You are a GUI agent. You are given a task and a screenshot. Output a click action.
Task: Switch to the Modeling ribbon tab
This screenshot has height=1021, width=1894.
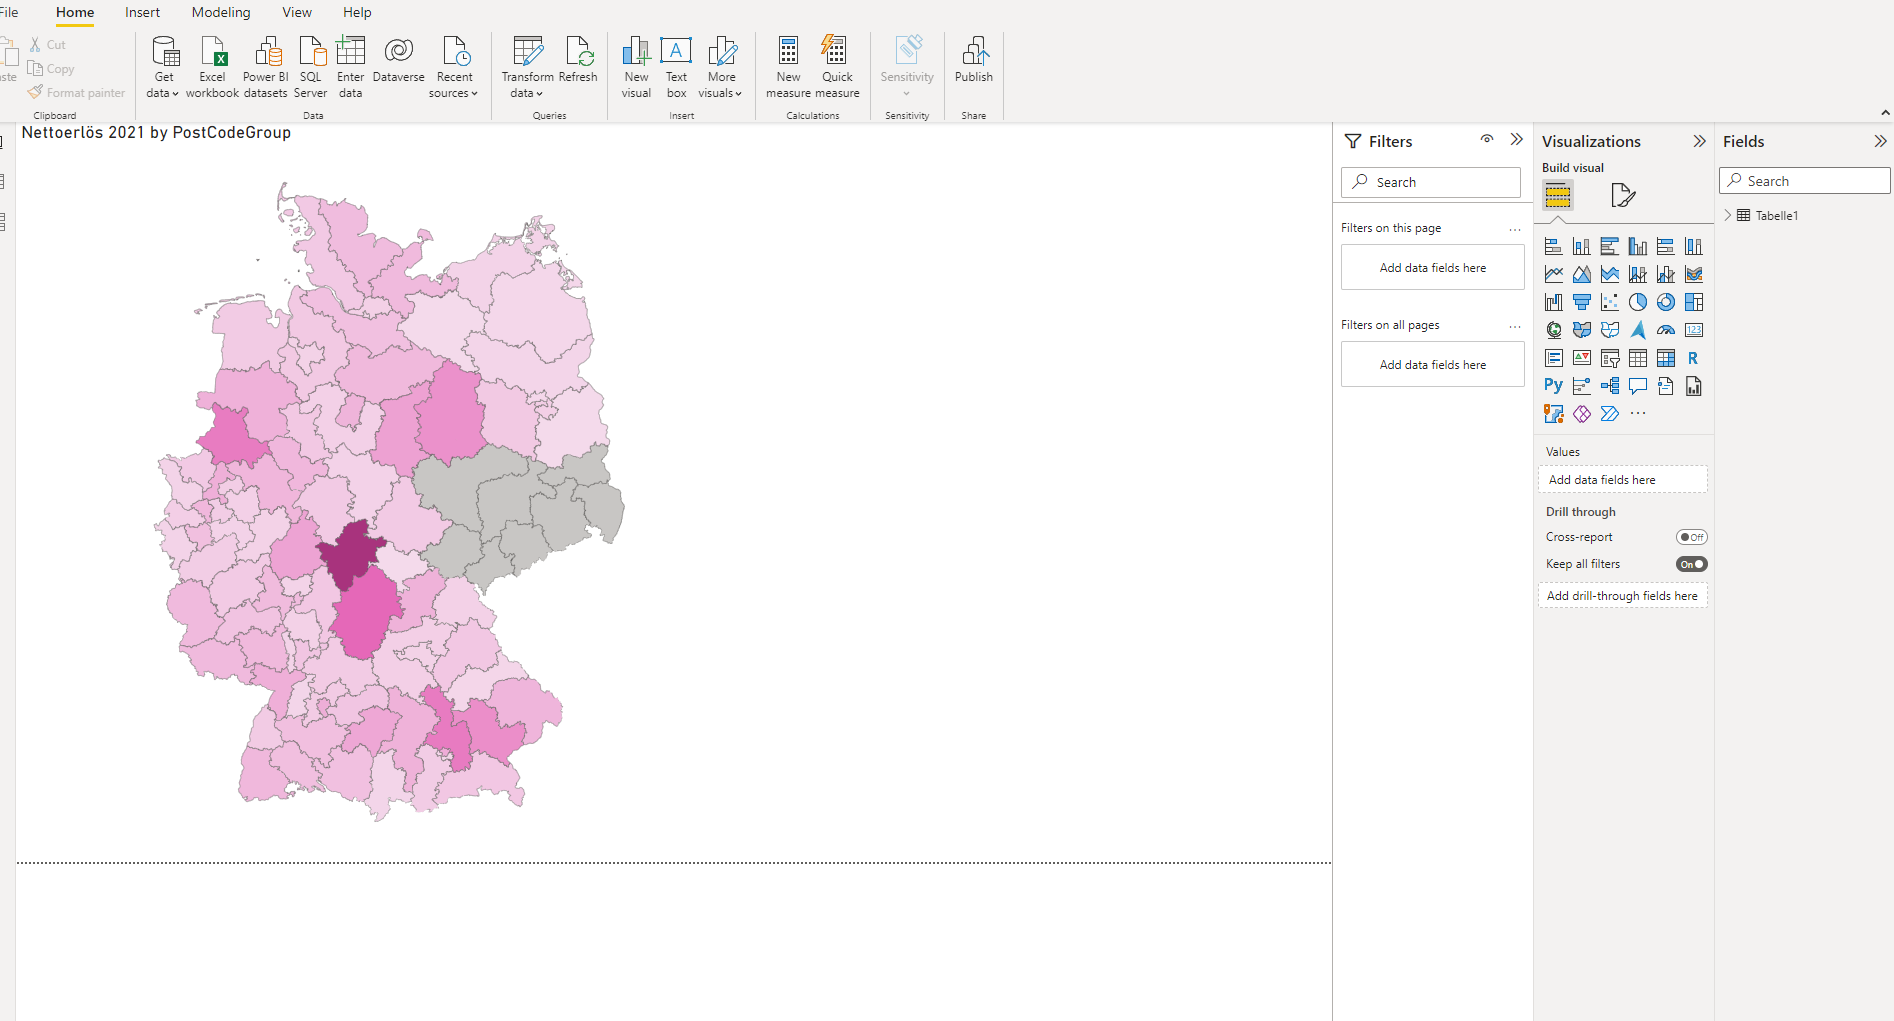pos(221,12)
